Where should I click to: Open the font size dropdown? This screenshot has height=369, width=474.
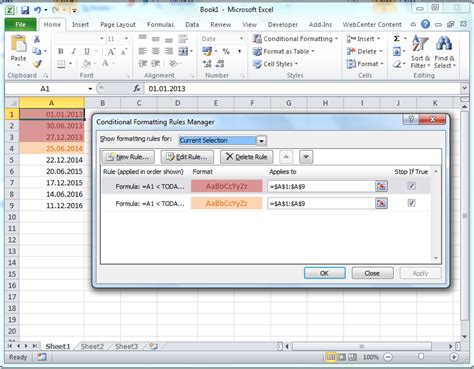pyautogui.click(x=126, y=39)
